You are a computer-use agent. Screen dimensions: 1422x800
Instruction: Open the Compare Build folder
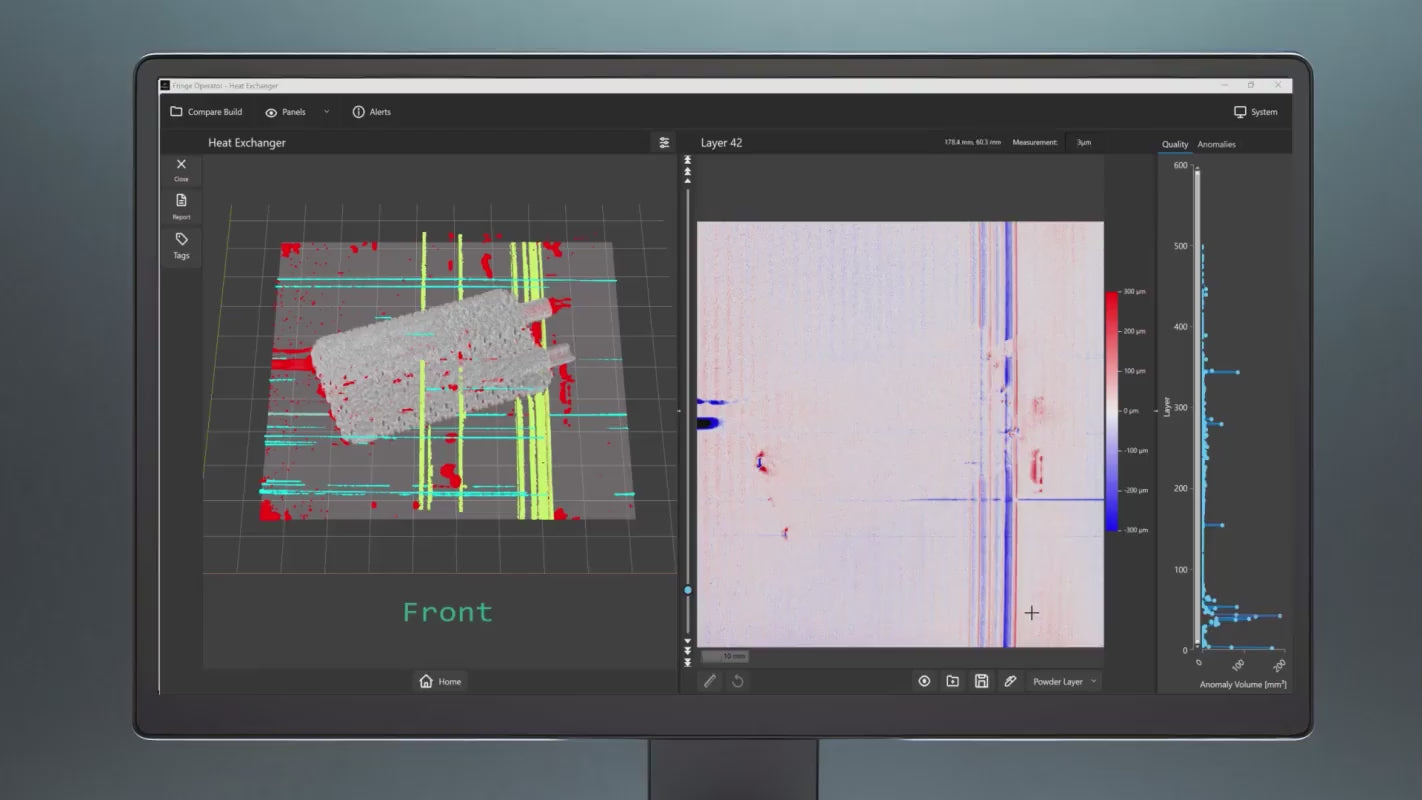pyautogui.click(x=206, y=112)
